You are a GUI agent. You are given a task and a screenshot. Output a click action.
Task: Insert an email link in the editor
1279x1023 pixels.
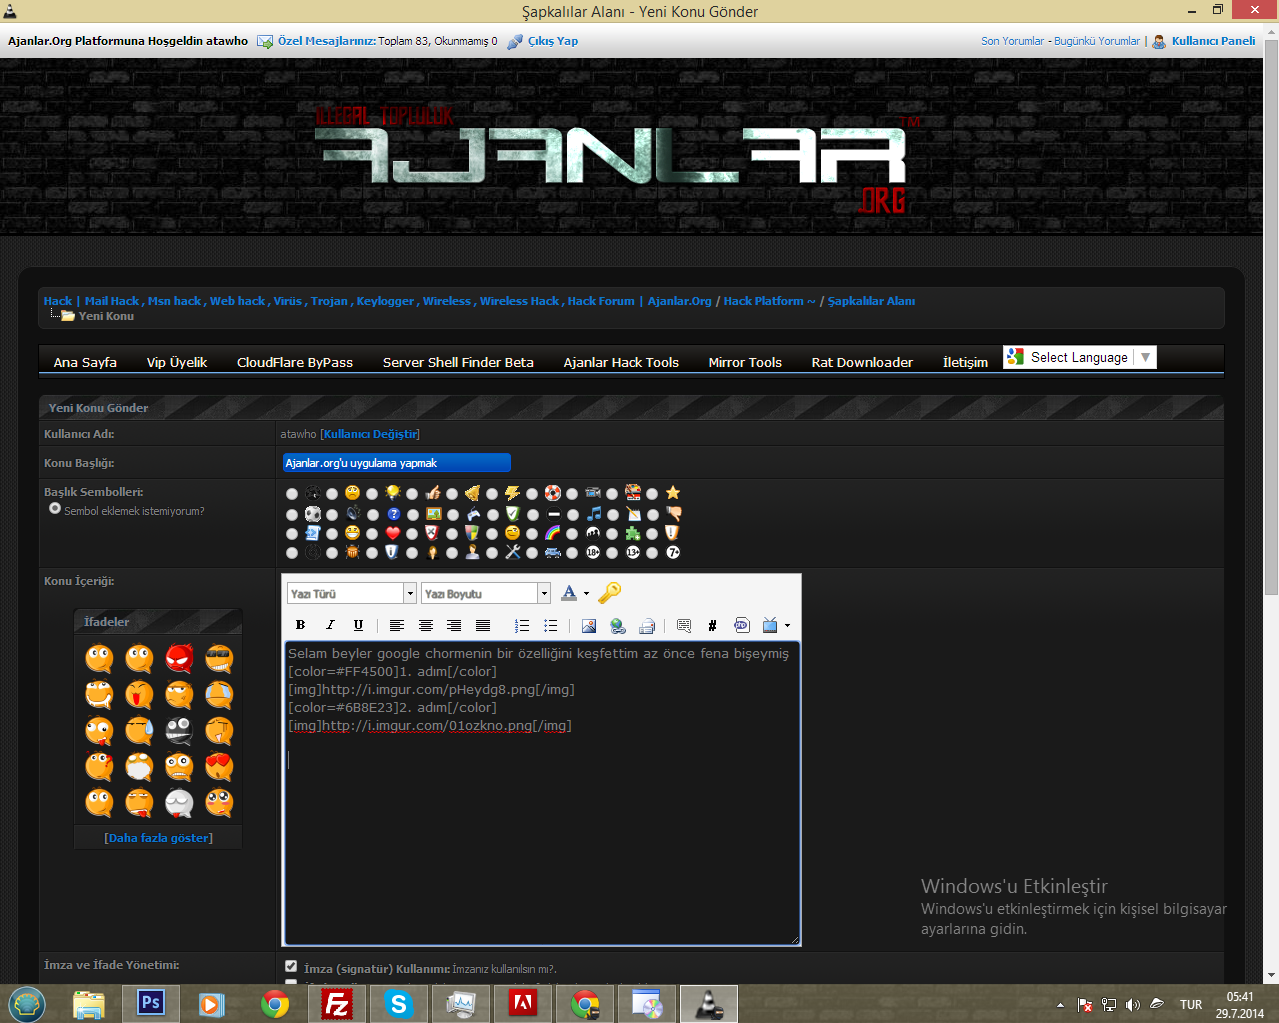click(x=647, y=625)
